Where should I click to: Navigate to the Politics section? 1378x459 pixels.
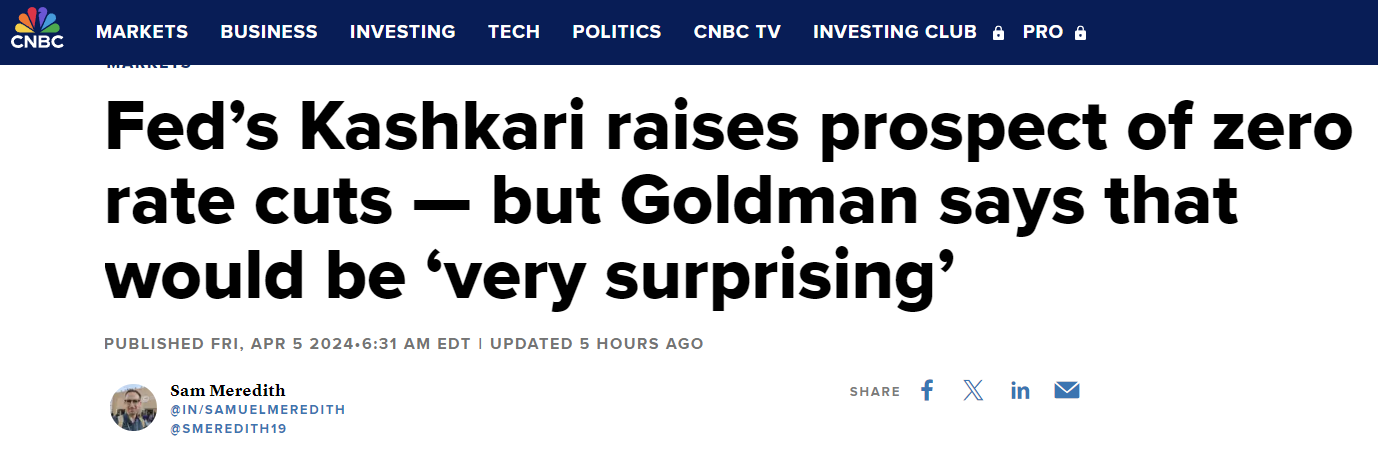(616, 32)
